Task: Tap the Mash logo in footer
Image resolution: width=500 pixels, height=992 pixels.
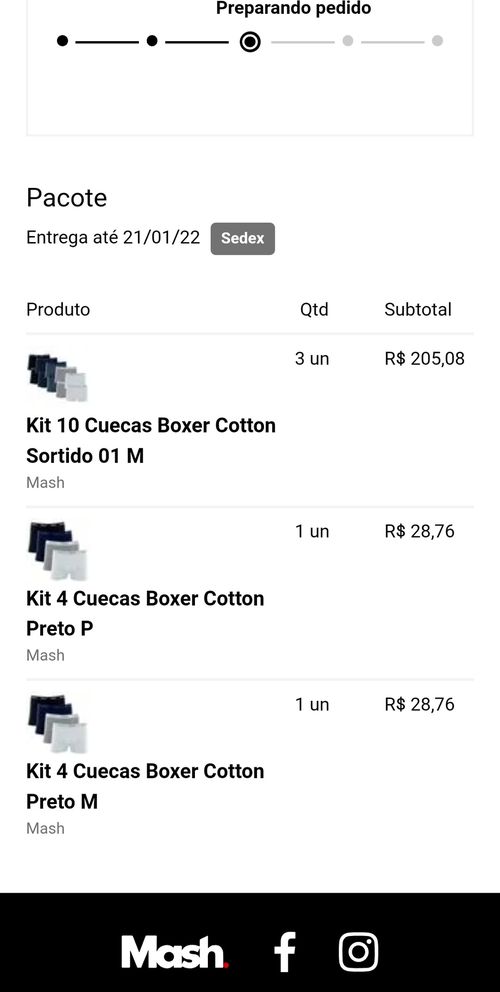Action: pyautogui.click(x=175, y=952)
